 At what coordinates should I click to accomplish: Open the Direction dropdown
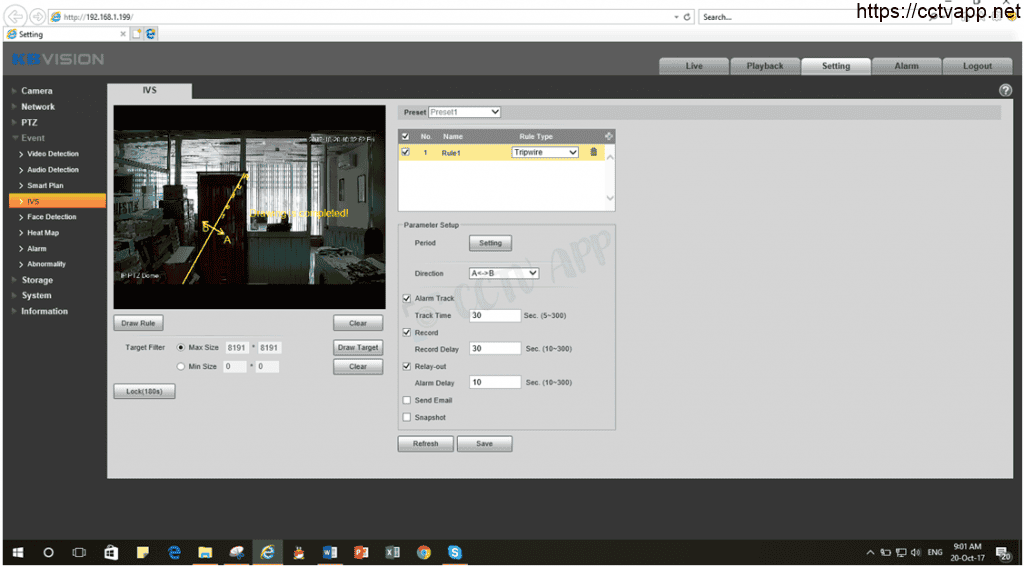pyautogui.click(x=504, y=273)
